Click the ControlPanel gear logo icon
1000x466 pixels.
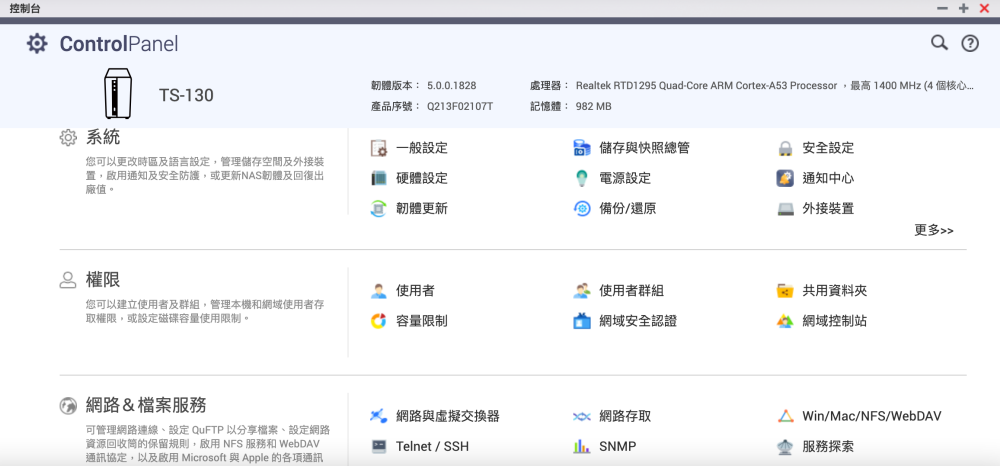(37, 43)
